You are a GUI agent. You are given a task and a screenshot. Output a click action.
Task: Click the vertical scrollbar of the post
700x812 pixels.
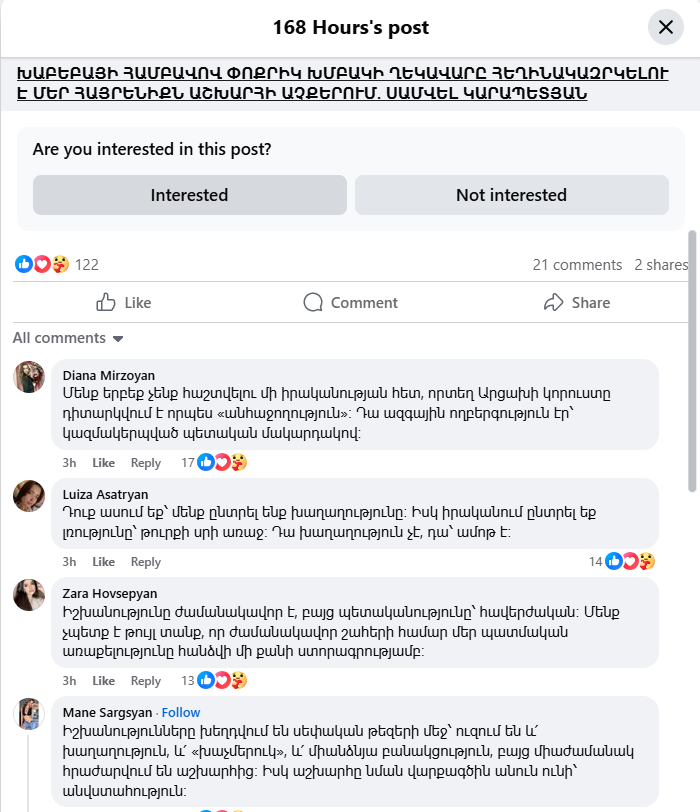pyautogui.click(x=692, y=360)
